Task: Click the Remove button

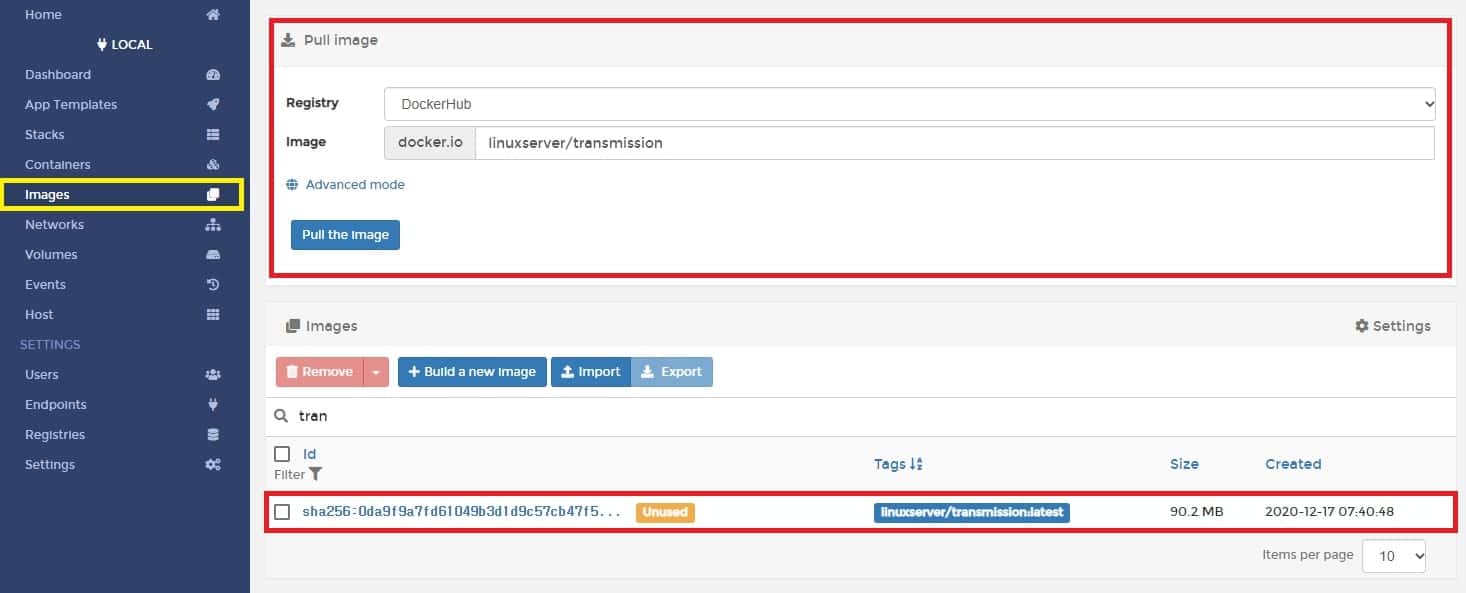Action: coord(320,372)
